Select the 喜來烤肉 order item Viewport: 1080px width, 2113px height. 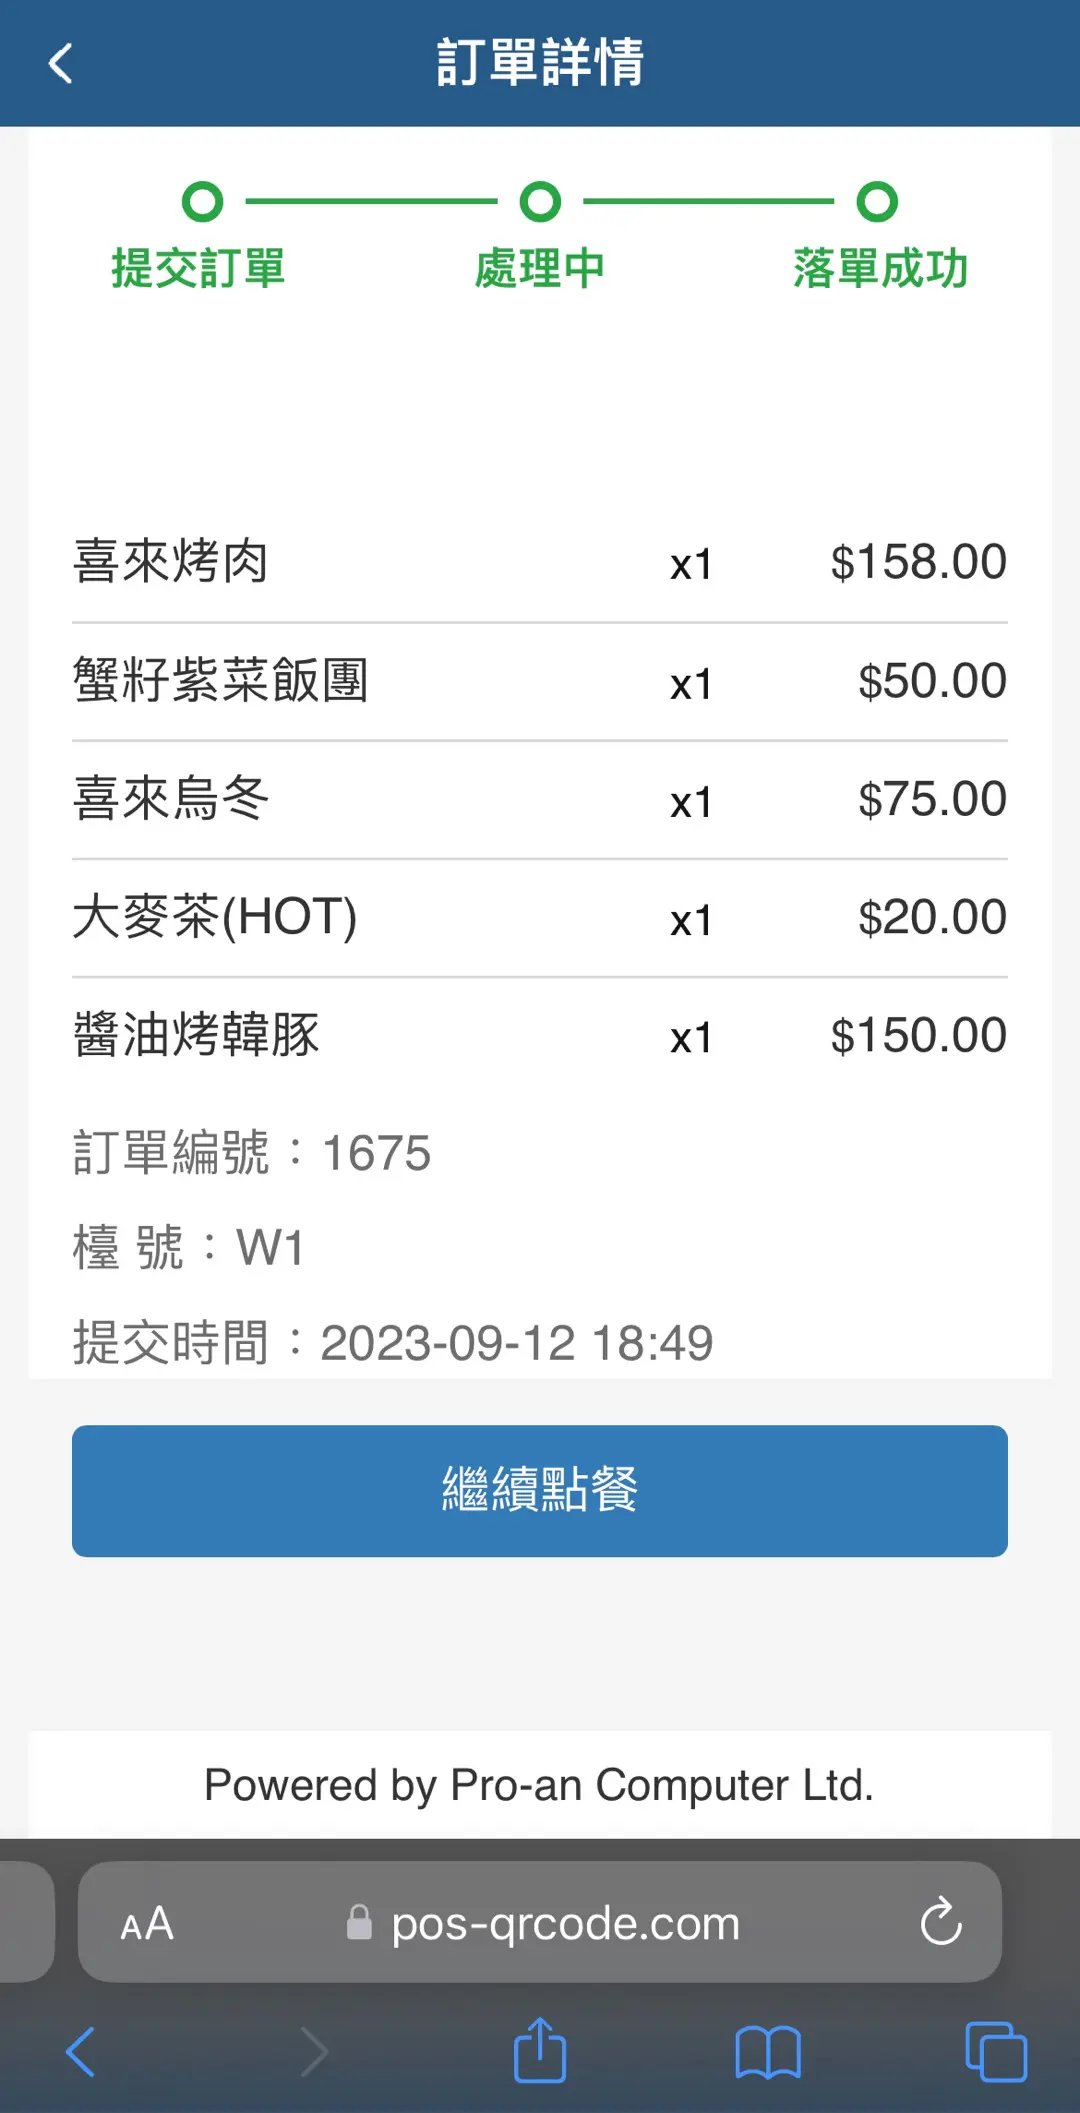coord(171,562)
